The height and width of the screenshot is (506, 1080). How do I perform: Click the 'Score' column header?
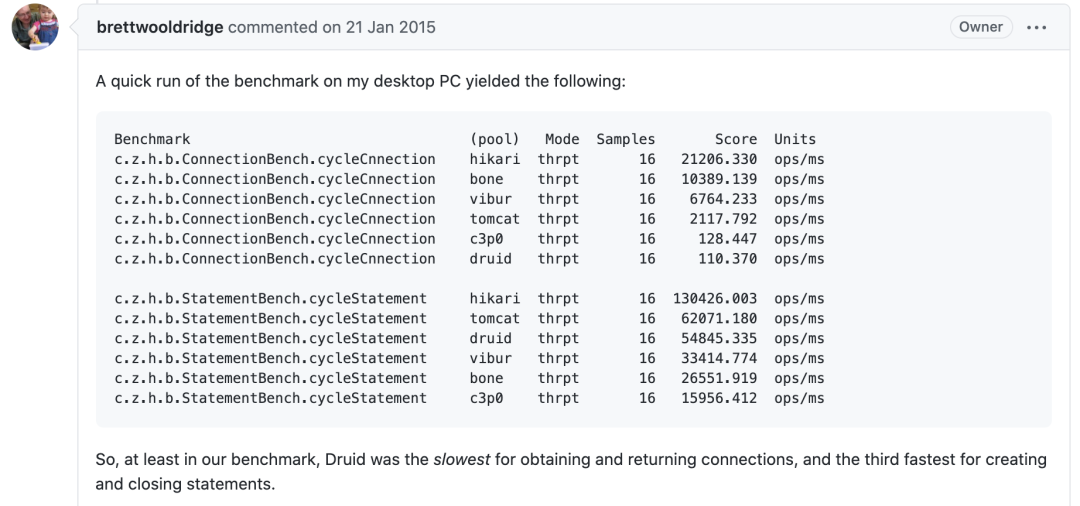click(736, 139)
